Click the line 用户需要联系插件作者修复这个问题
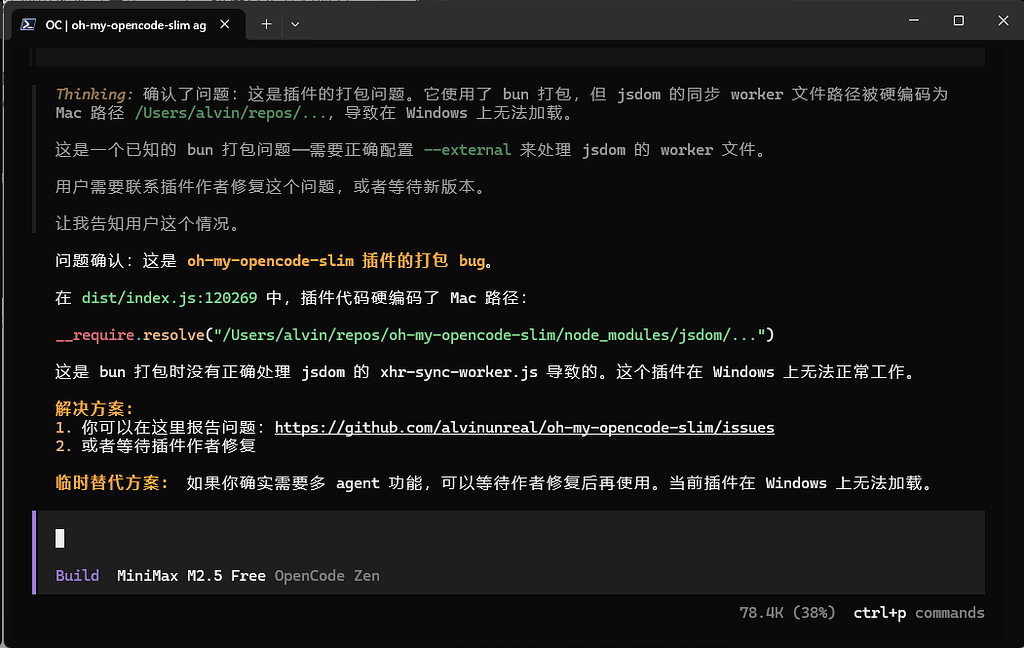Viewport: 1024px width, 648px height. (x=272, y=187)
